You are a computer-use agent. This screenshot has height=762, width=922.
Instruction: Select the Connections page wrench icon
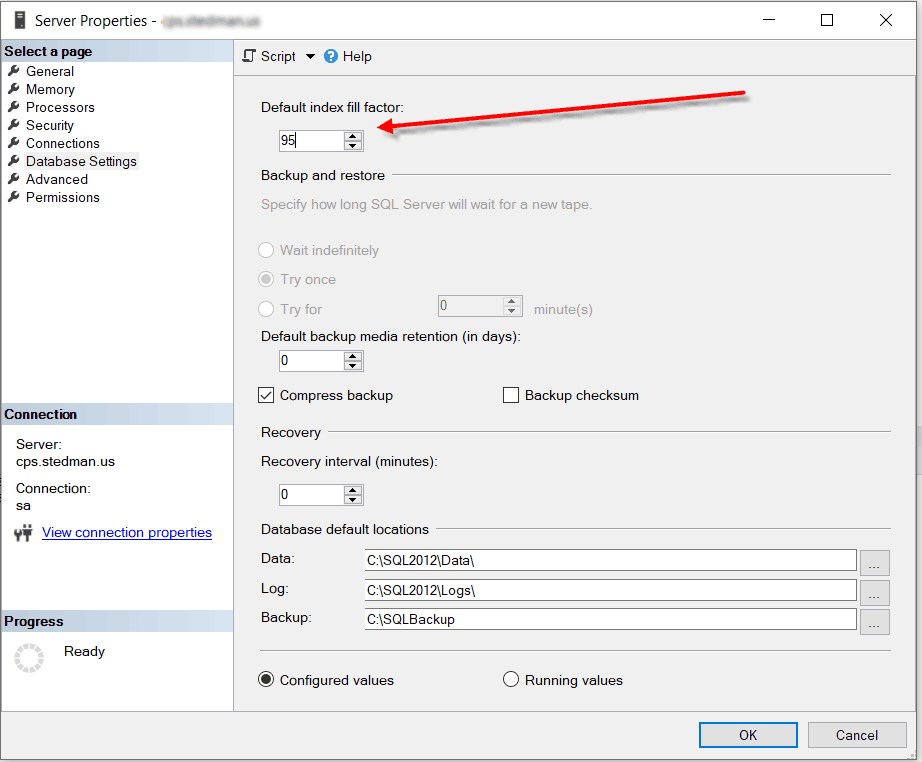coord(14,143)
